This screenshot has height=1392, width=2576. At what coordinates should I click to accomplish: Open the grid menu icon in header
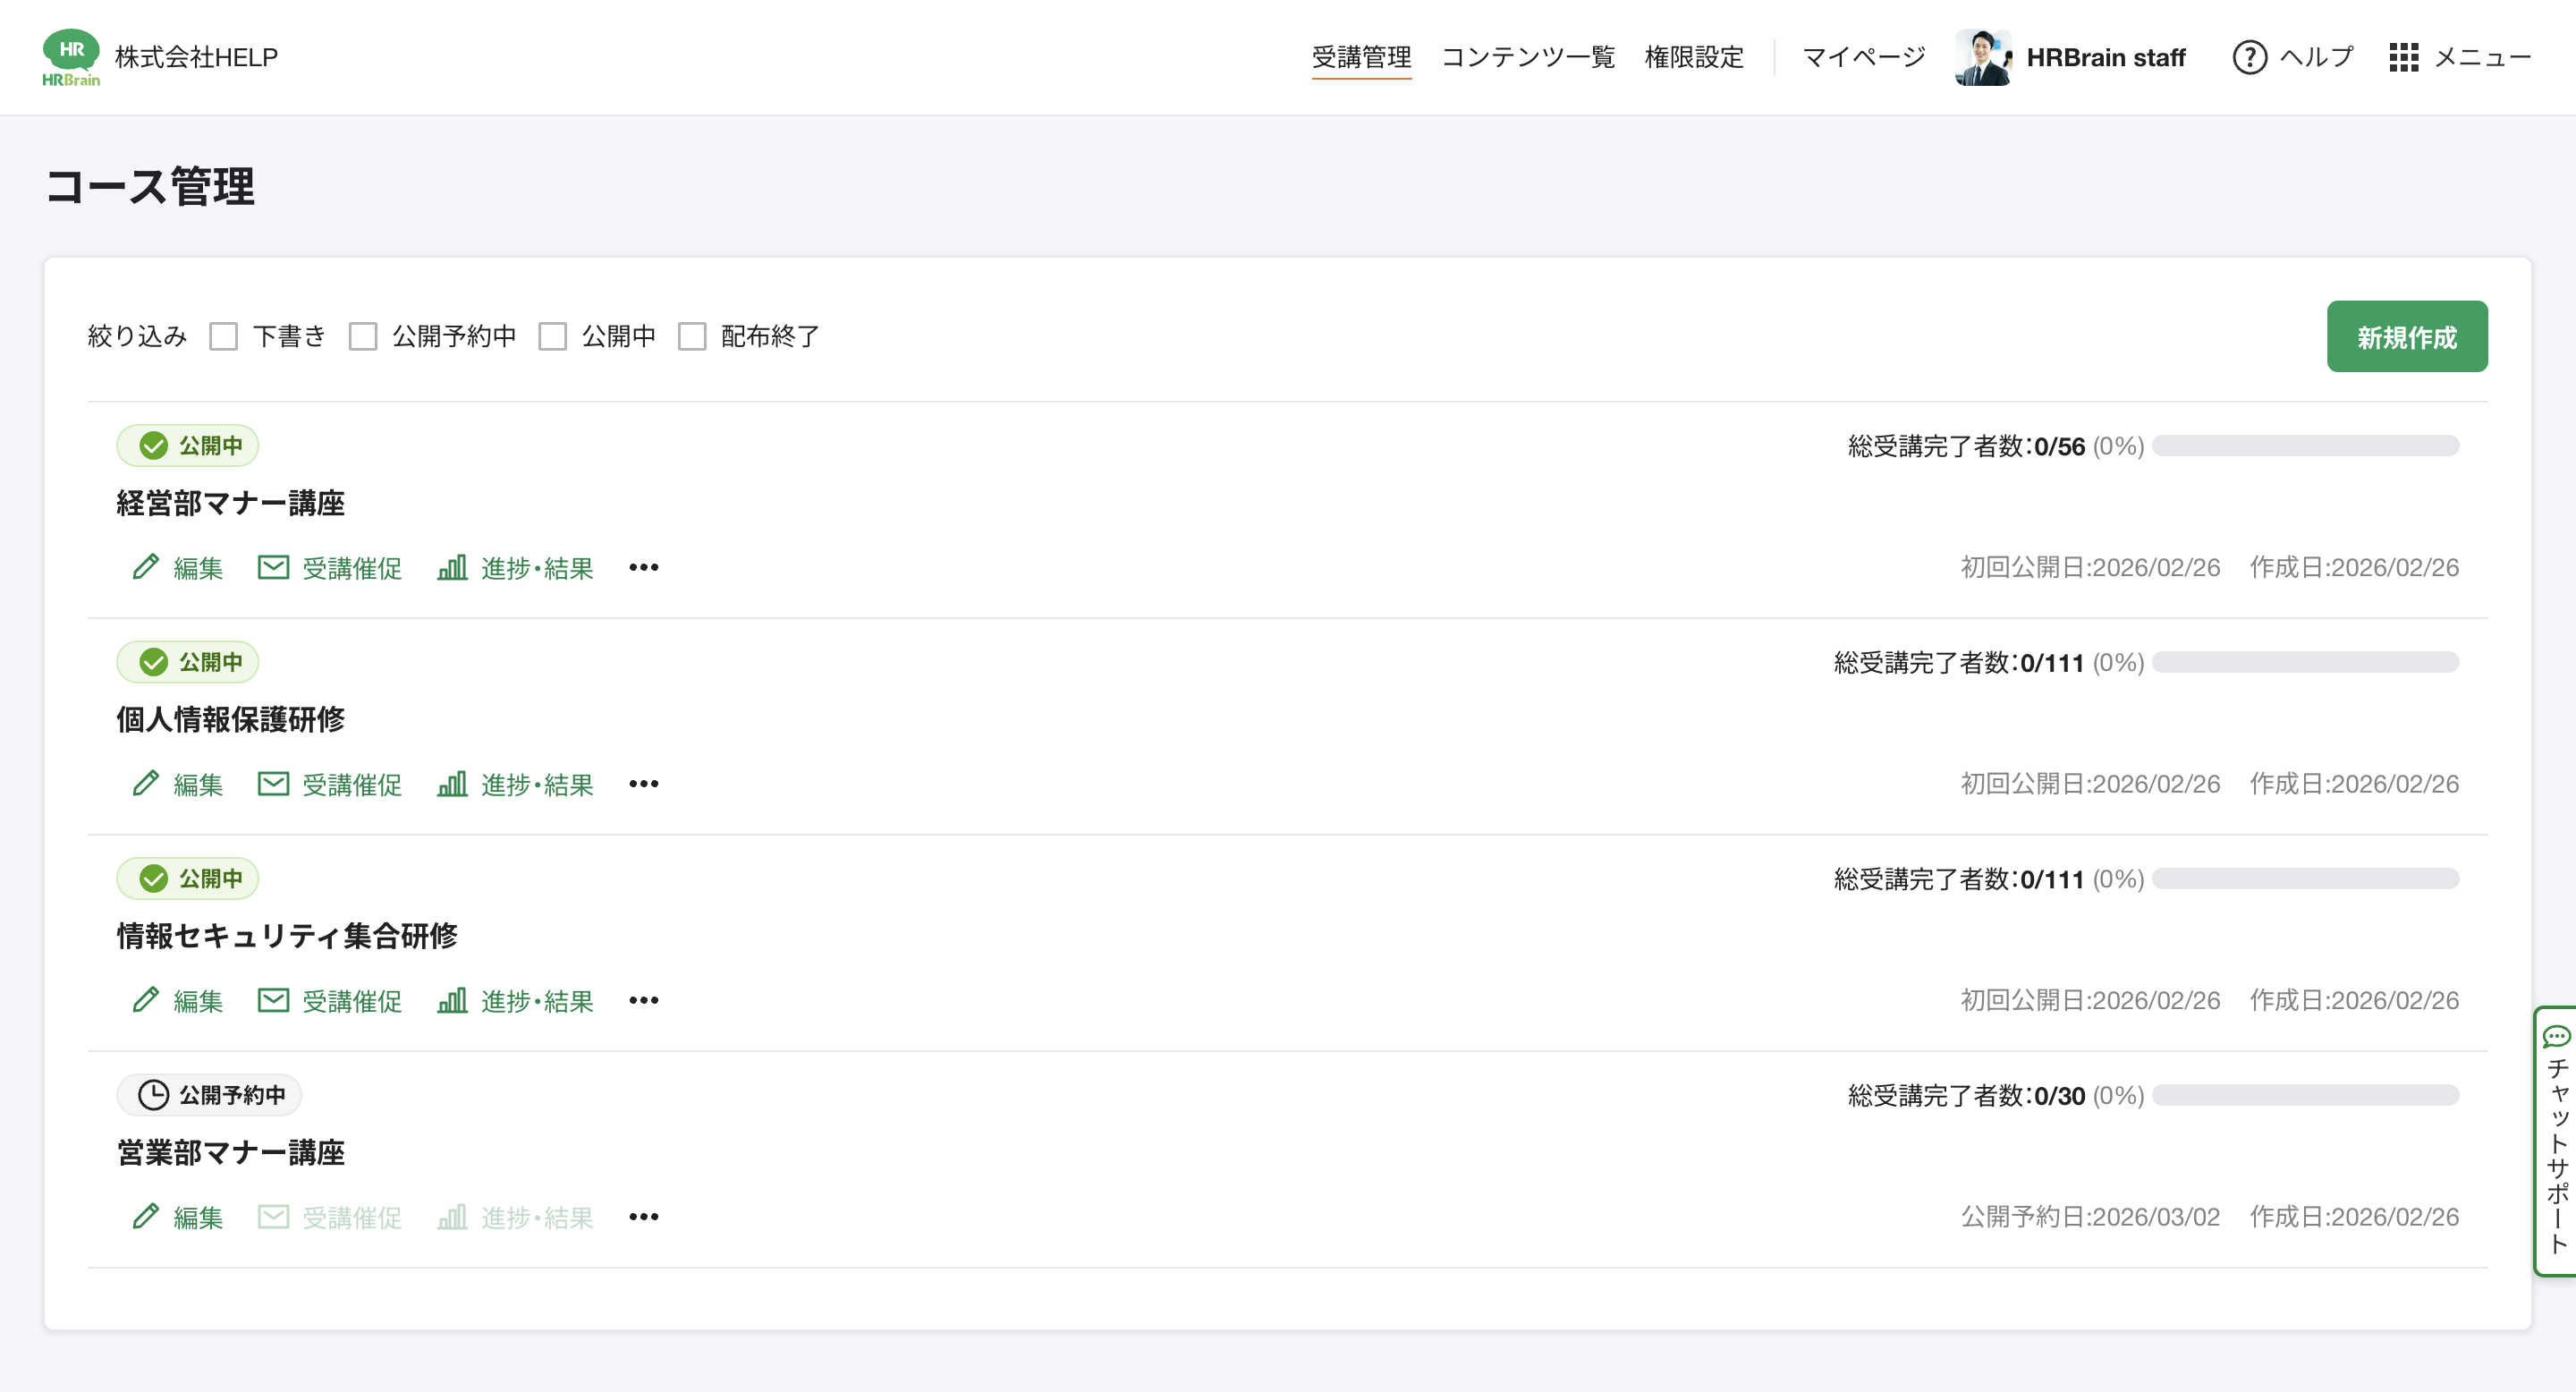2403,57
